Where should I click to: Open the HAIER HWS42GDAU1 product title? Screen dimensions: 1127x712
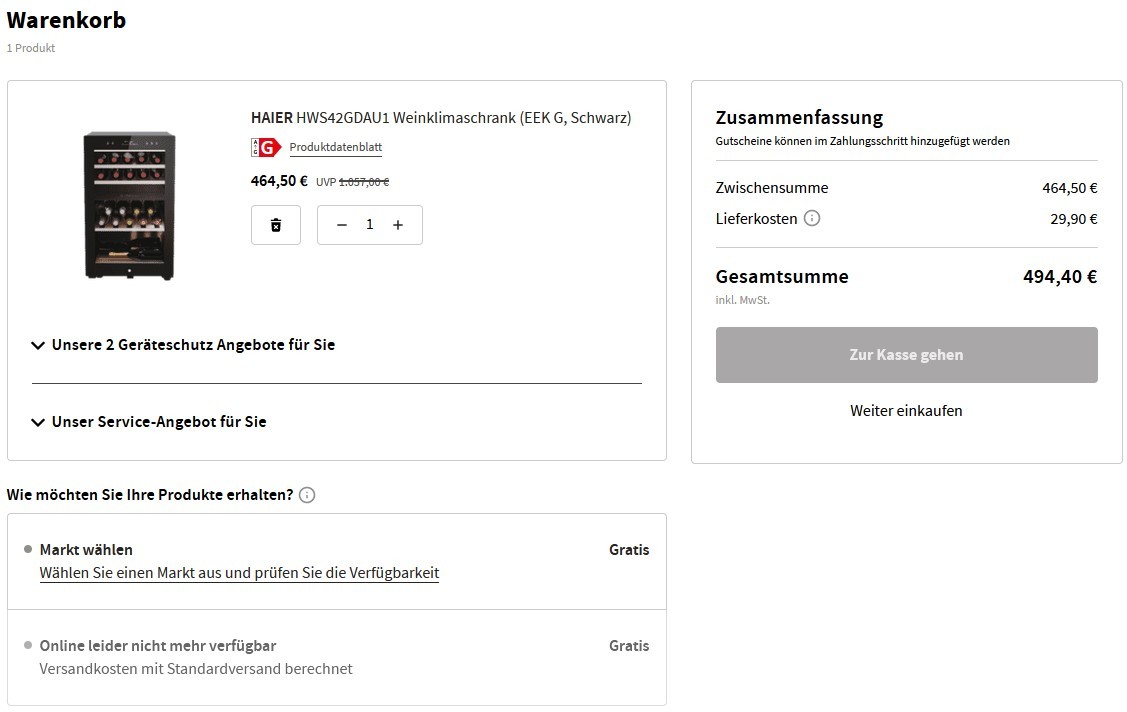[x=441, y=118]
